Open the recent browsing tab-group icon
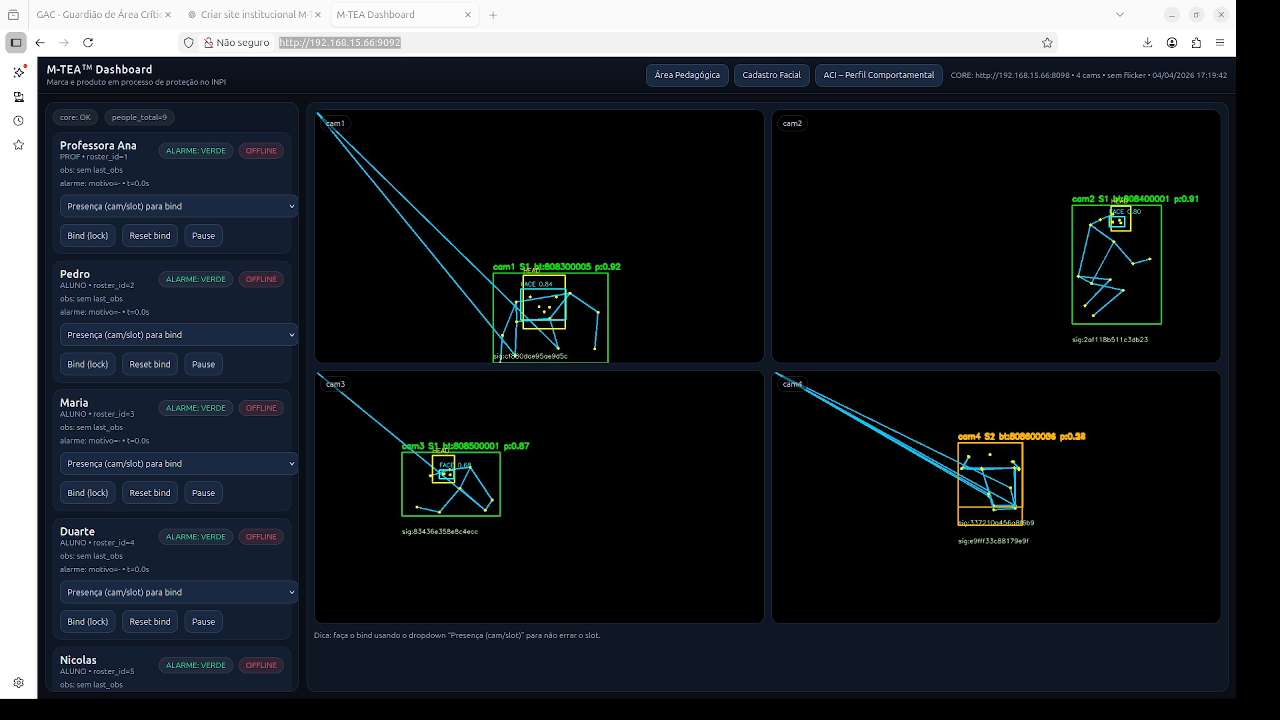Image resolution: width=1280 pixels, height=720 pixels. click(x=13, y=15)
